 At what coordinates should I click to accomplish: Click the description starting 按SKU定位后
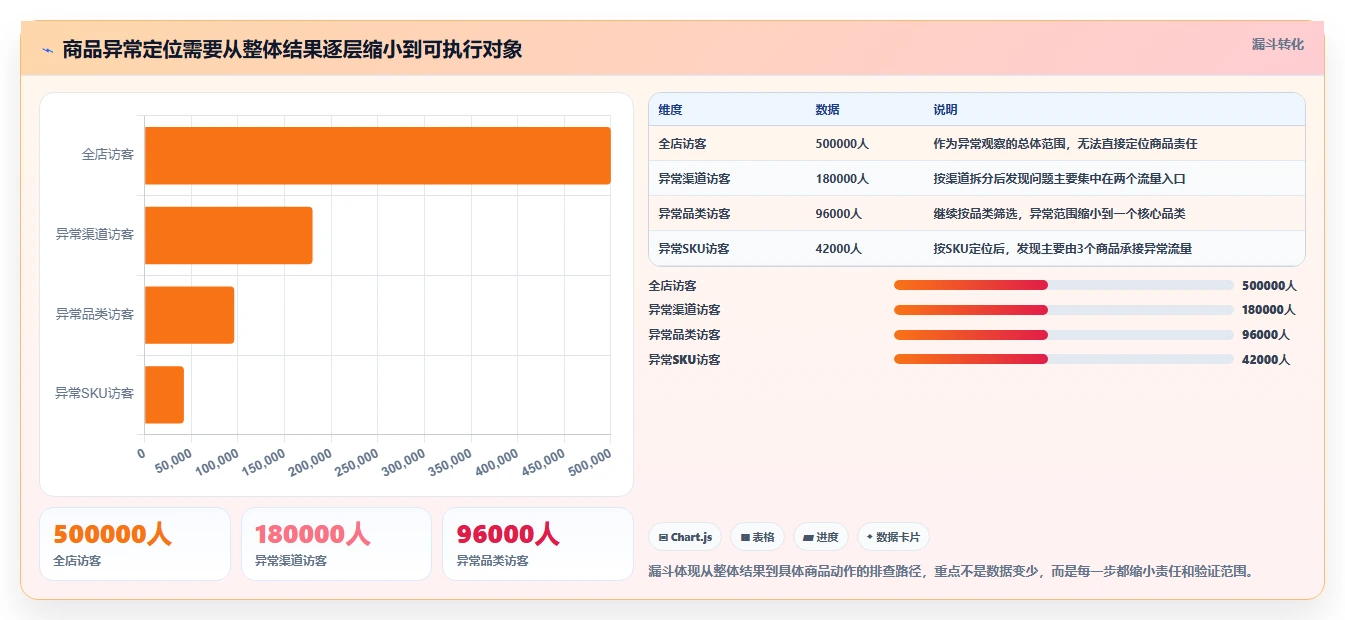coord(1063,249)
